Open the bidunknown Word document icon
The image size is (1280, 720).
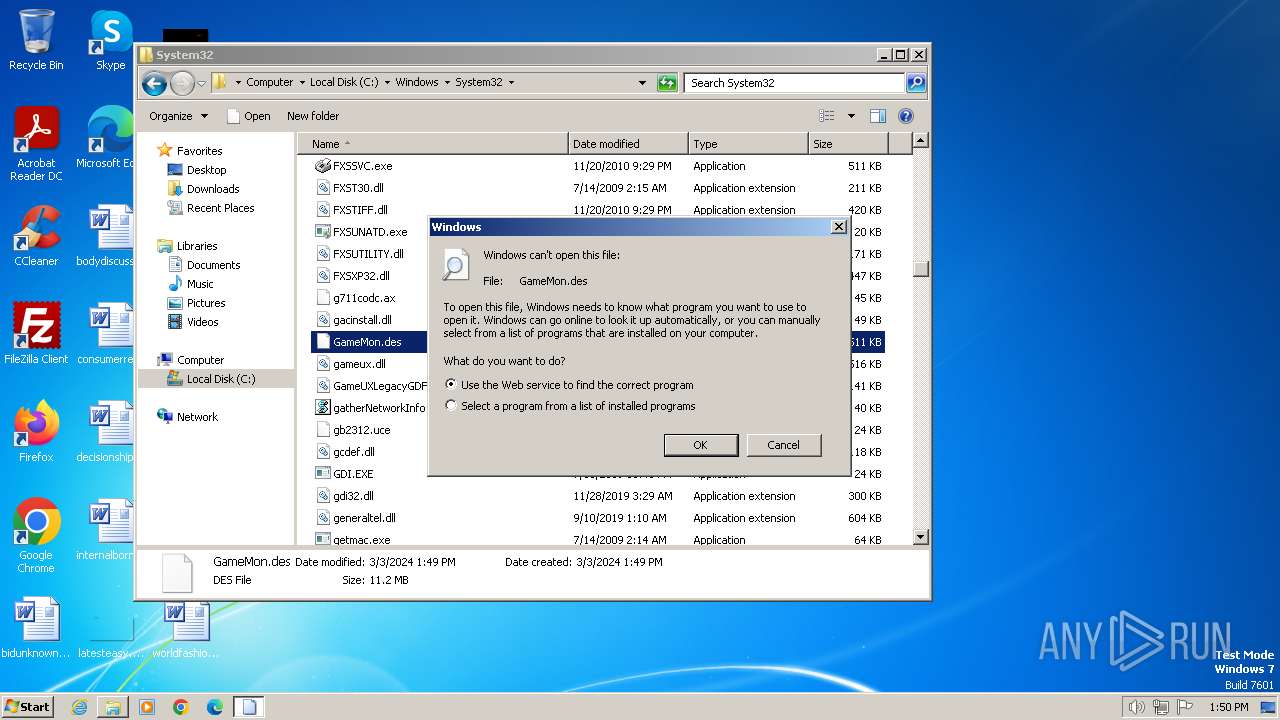pyautogui.click(x=36, y=628)
